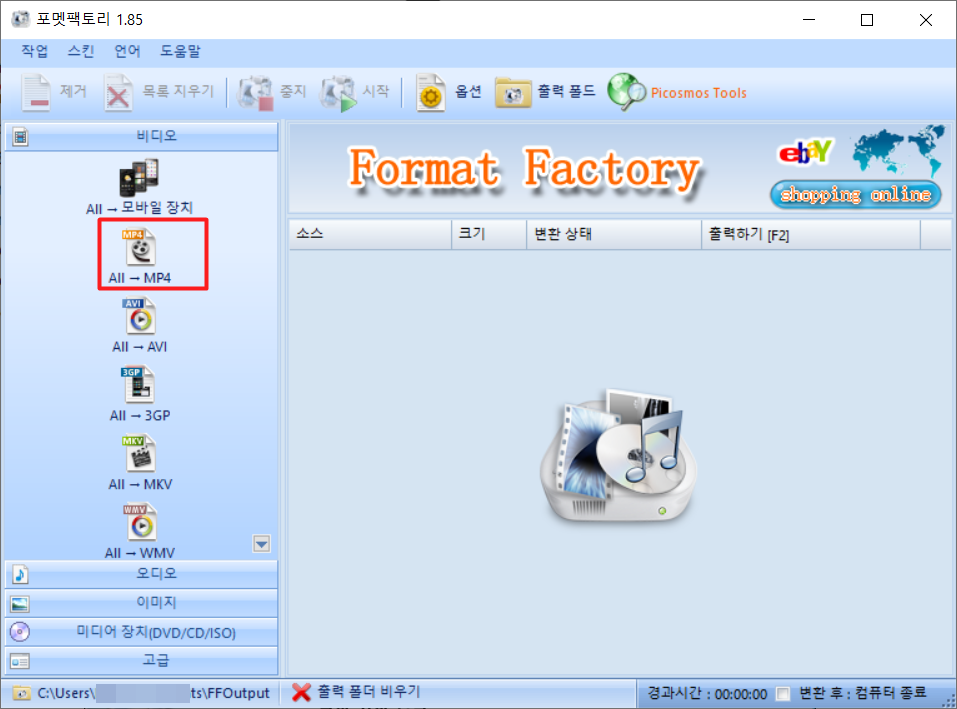Click the Format Factory app icon in title bar
This screenshot has height=709, width=957.
click(20, 19)
